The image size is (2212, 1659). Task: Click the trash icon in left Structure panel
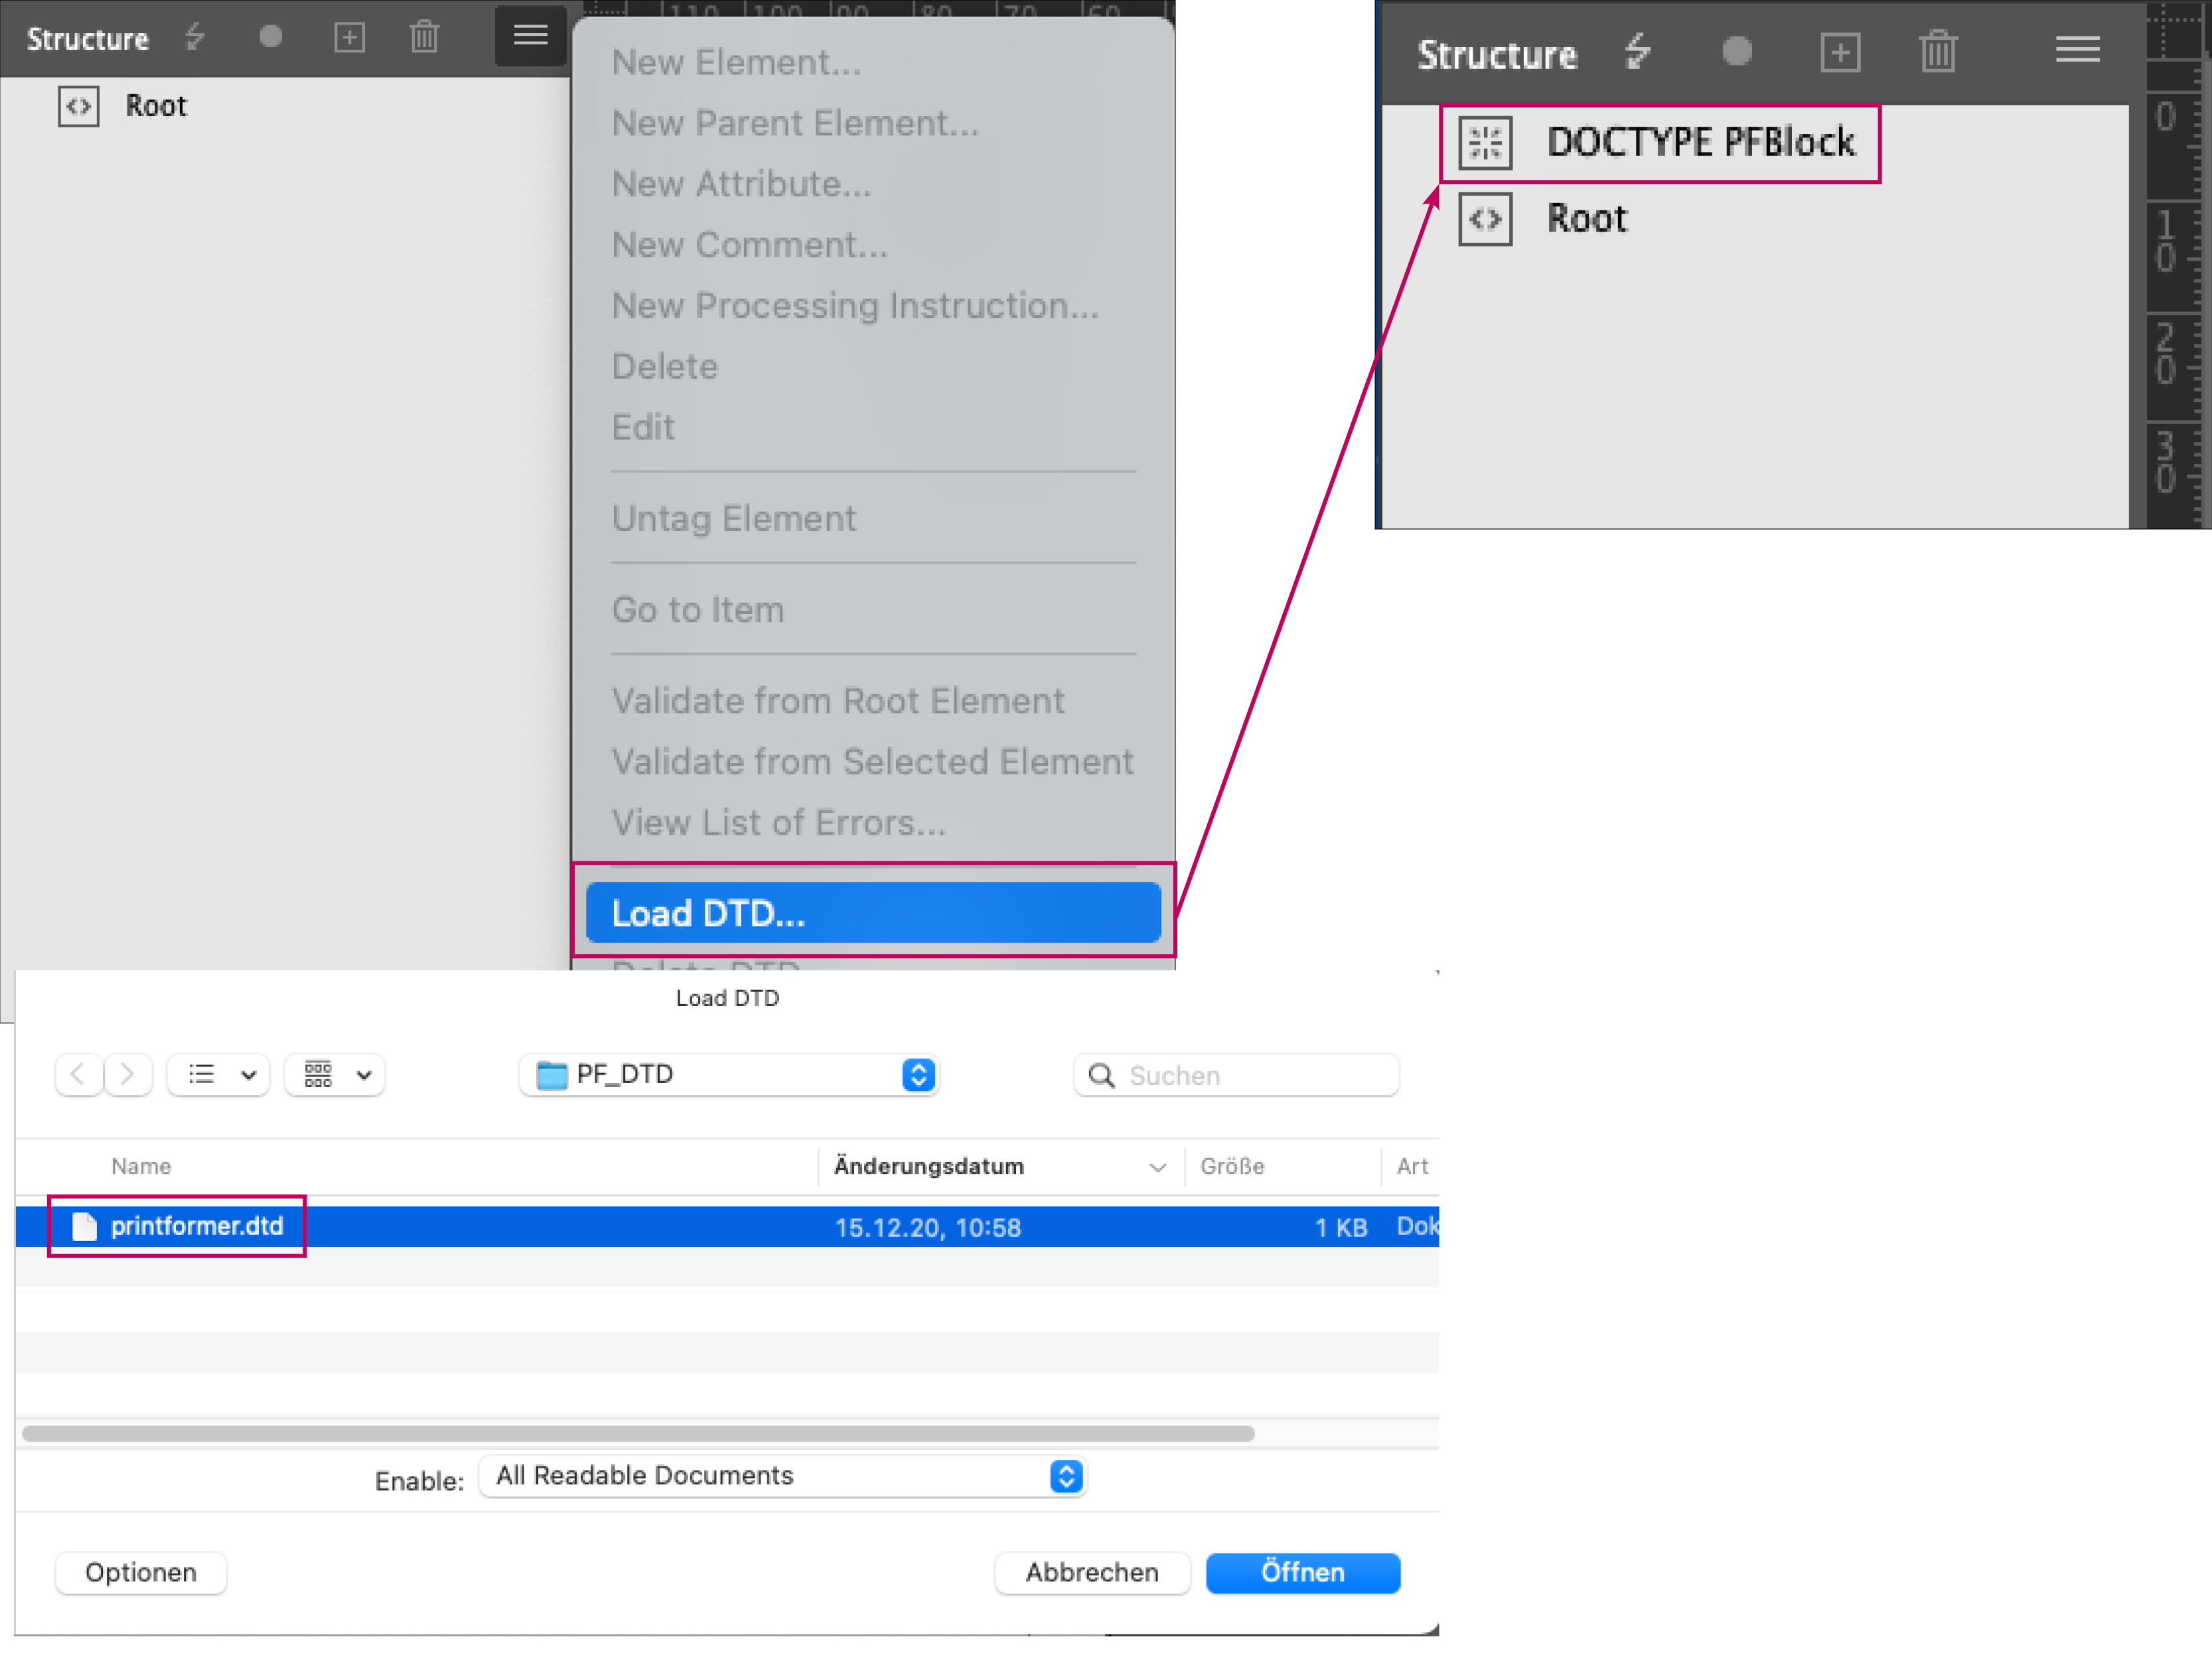pyautogui.click(x=424, y=38)
